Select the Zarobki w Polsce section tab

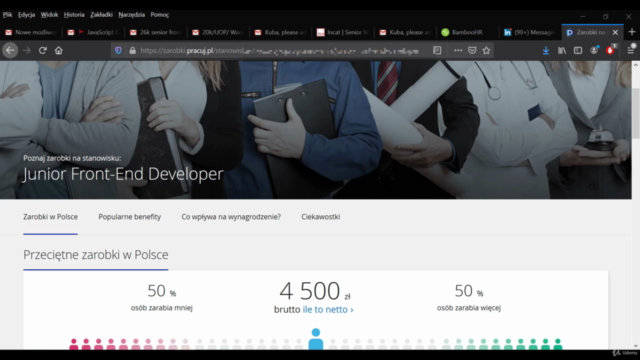click(x=50, y=217)
